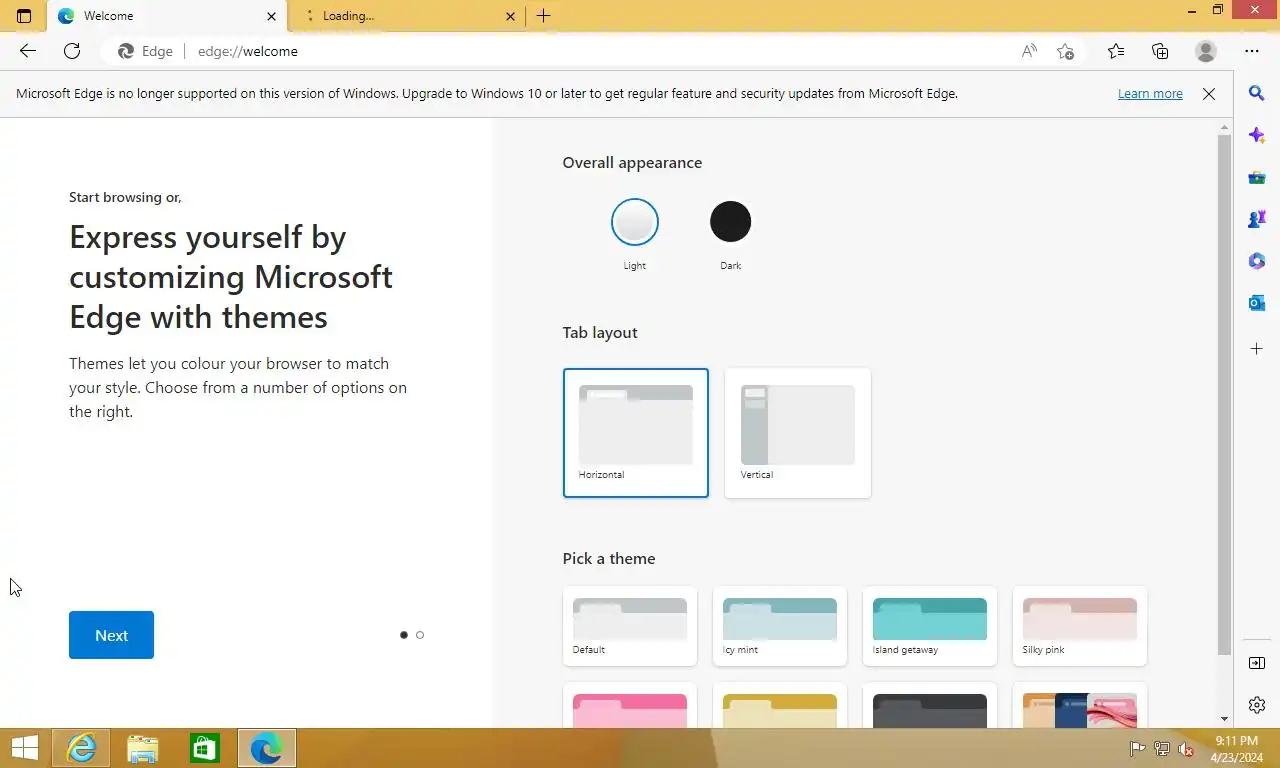The height and width of the screenshot is (768, 1280).
Task: Open a new tab with plus
Action: tap(544, 16)
